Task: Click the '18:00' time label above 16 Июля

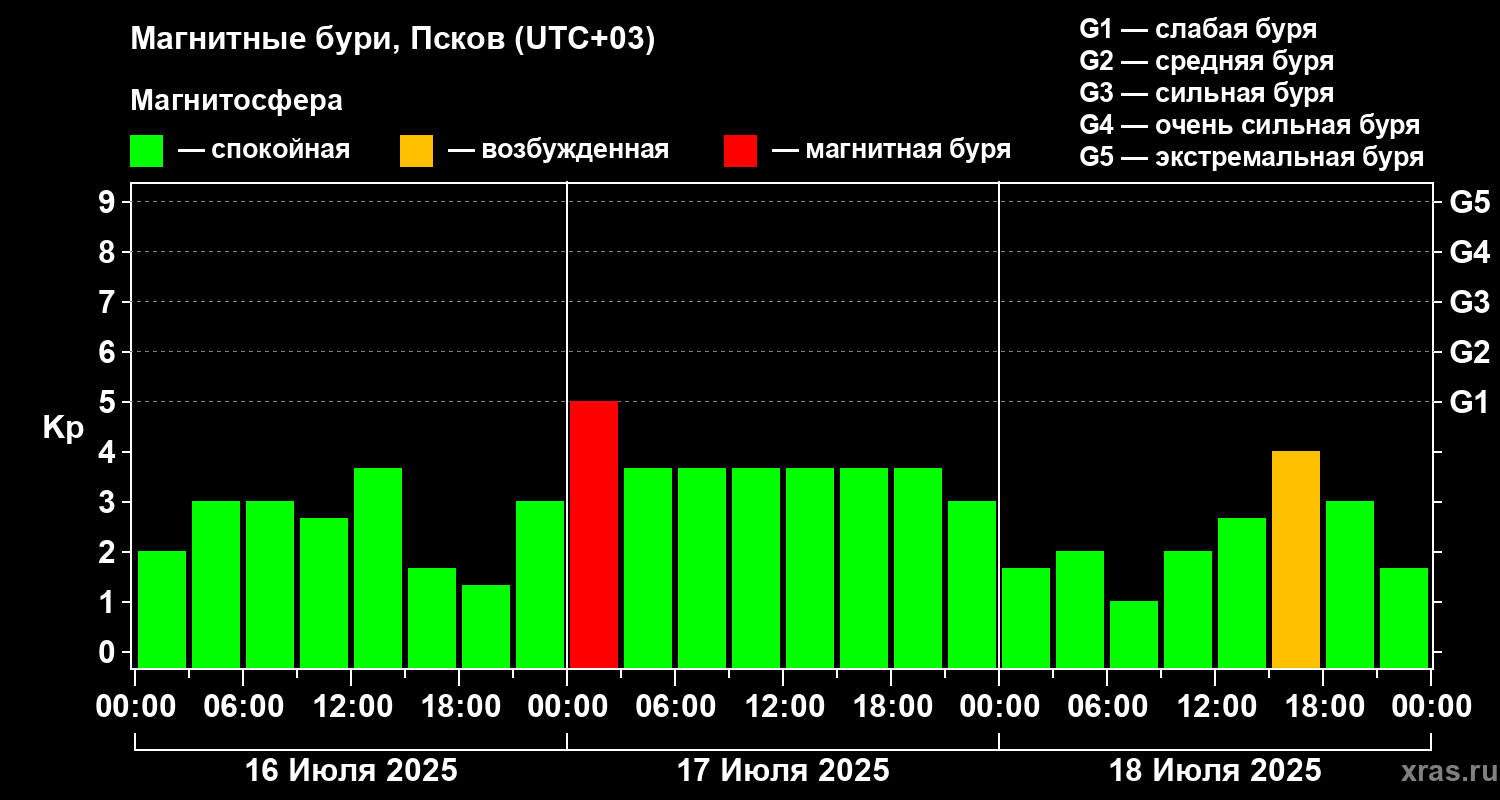Action: tap(459, 707)
